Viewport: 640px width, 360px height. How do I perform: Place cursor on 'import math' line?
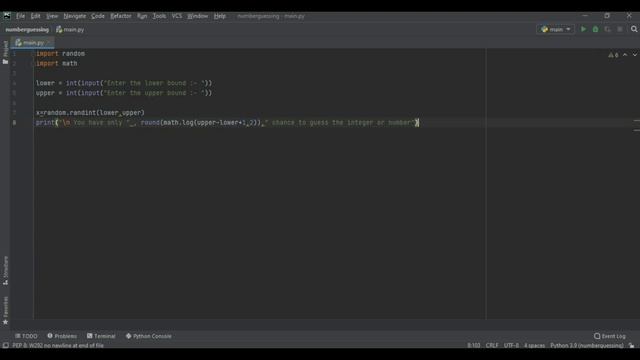coord(57,63)
